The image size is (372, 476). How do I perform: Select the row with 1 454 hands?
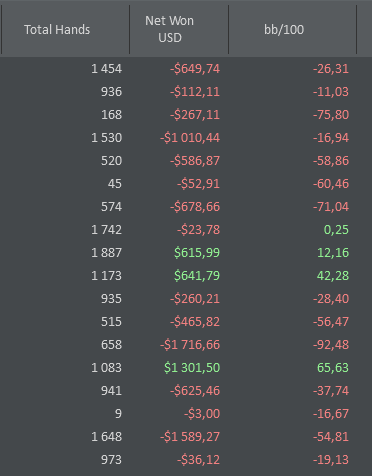[x=186, y=69]
